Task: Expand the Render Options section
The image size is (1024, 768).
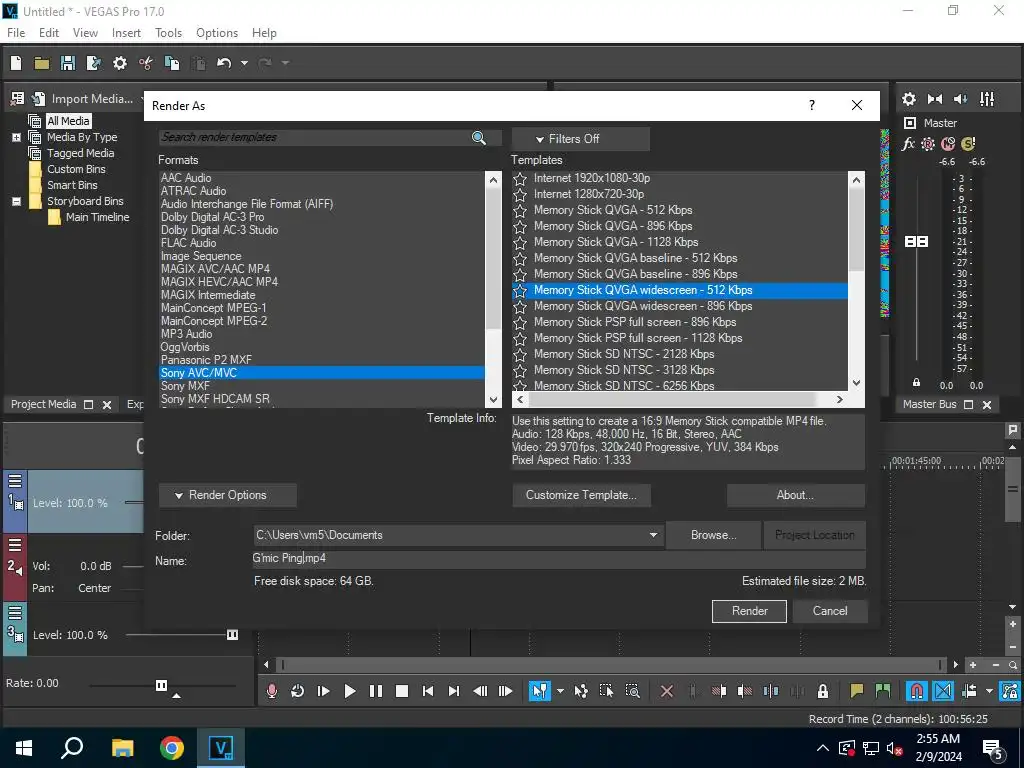Action: click(x=227, y=495)
